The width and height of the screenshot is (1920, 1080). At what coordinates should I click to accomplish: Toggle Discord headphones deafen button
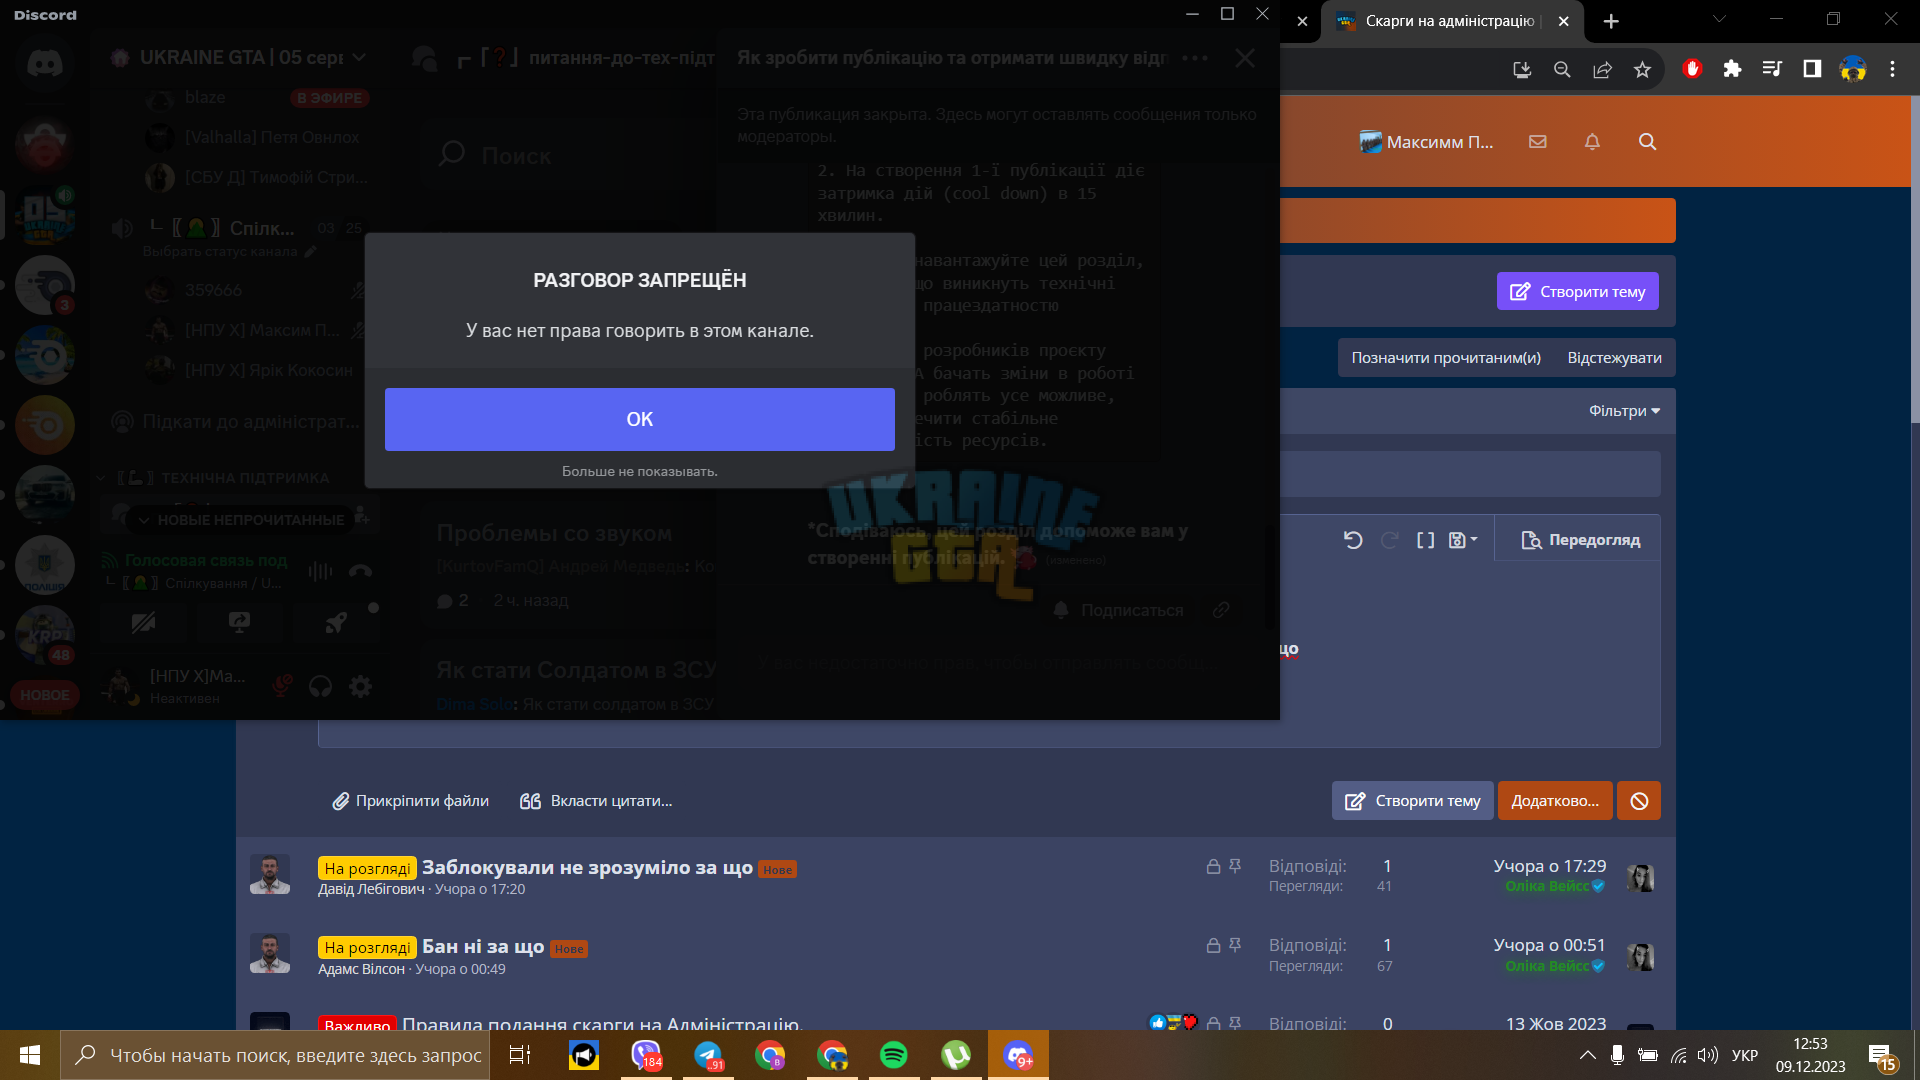321,686
